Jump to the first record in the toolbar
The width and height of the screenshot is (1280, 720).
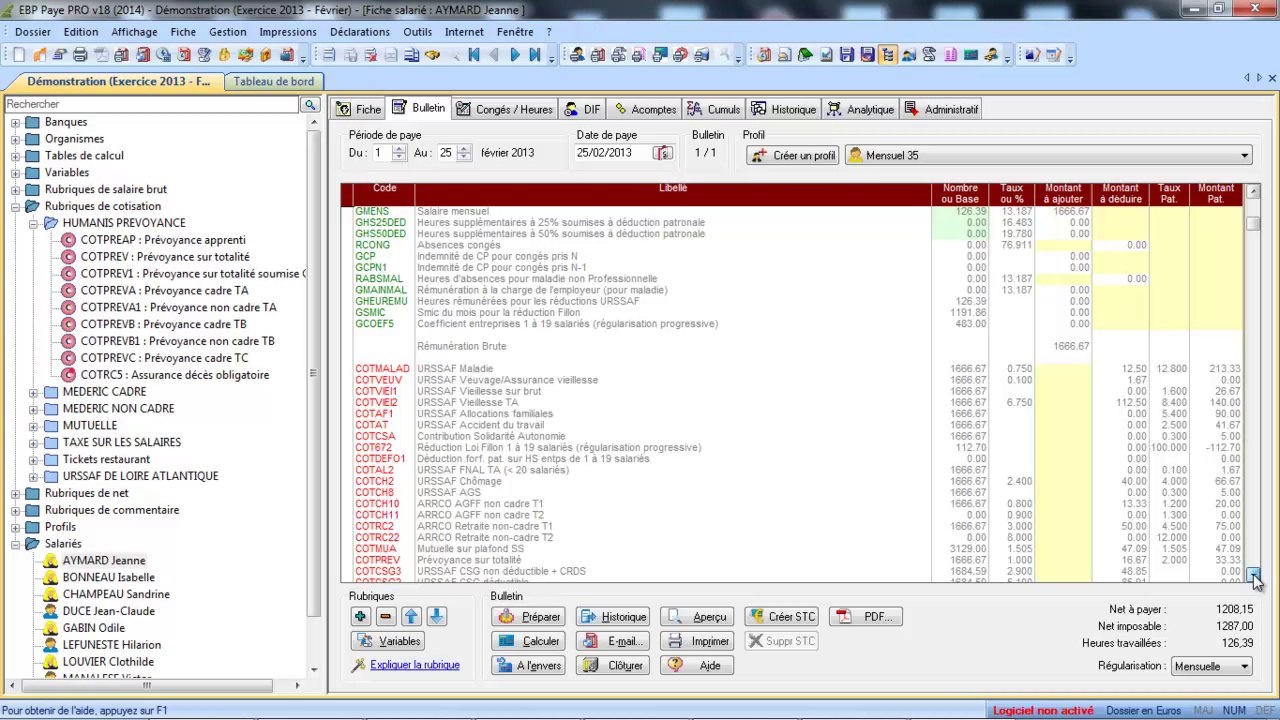click(x=474, y=55)
